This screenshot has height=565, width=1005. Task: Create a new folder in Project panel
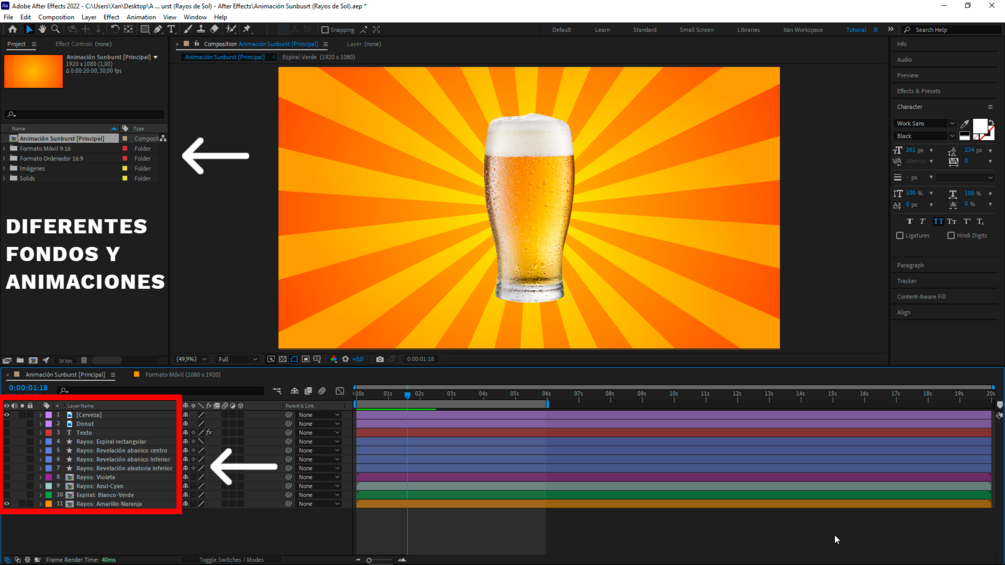pos(20,361)
